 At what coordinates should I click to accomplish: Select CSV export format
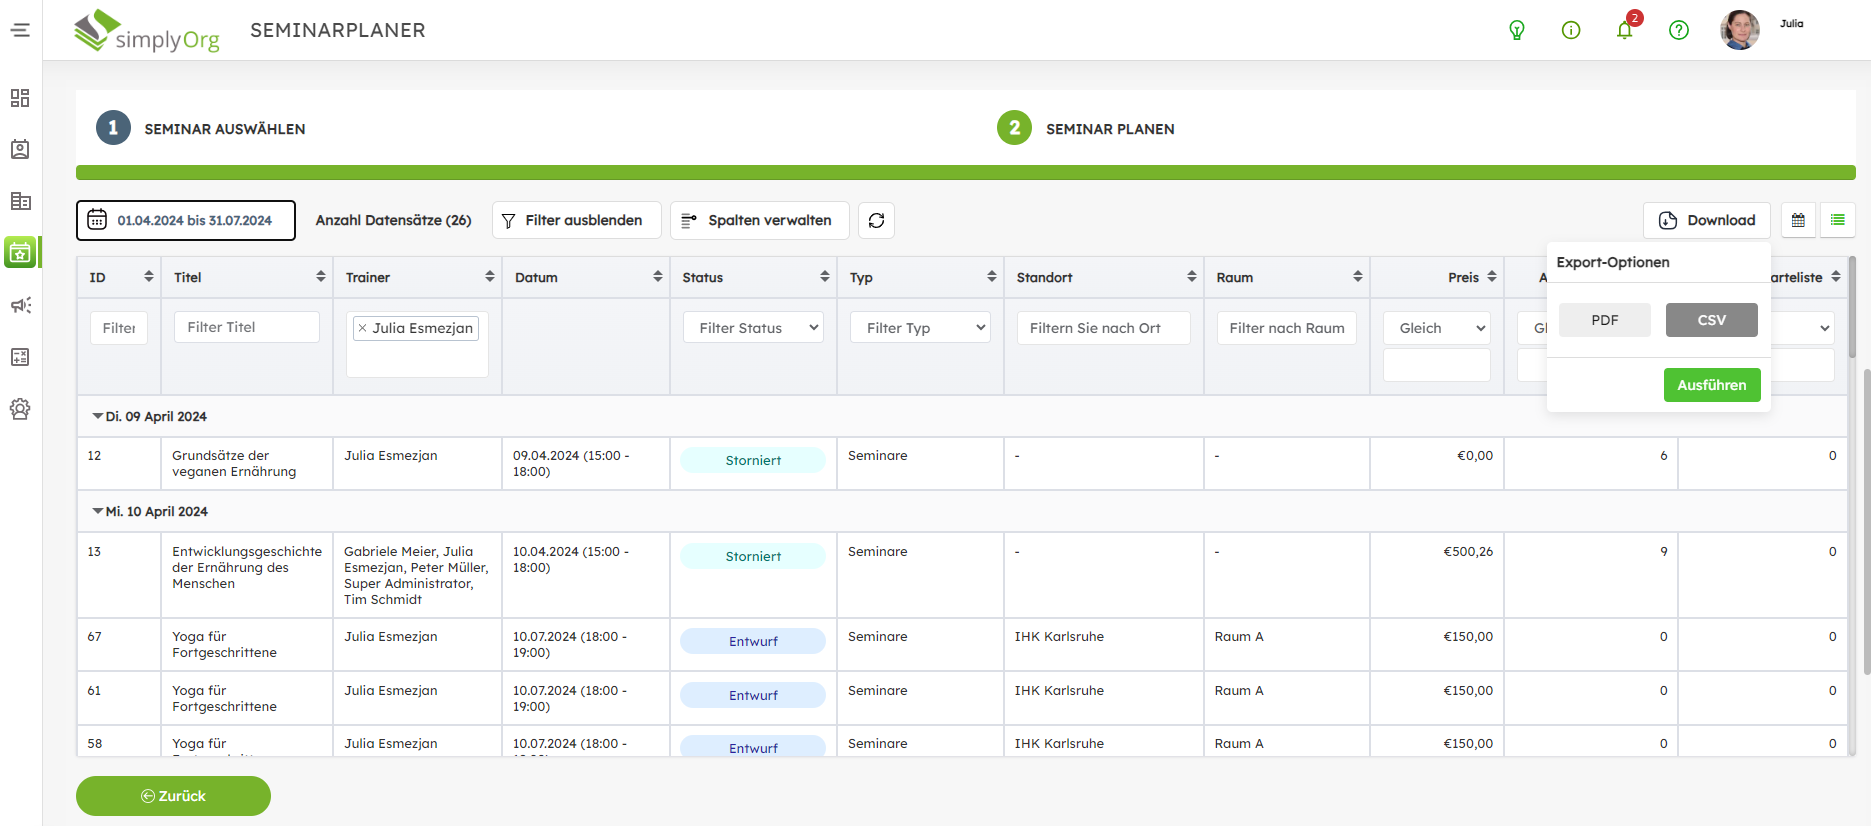click(x=1711, y=320)
